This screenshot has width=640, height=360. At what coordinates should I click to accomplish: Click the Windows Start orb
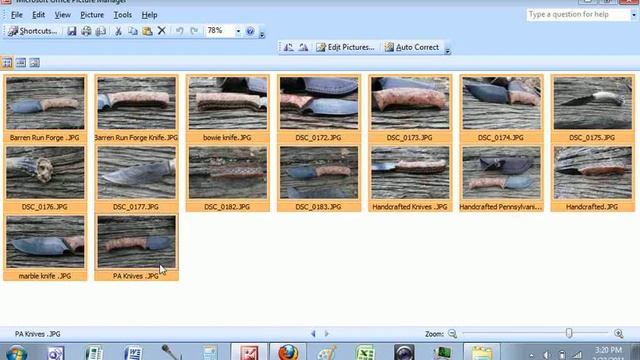tap(17, 353)
